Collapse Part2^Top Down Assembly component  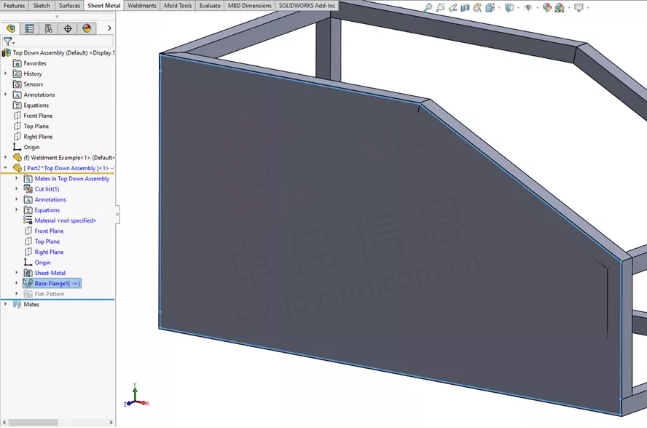tap(5, 168)
